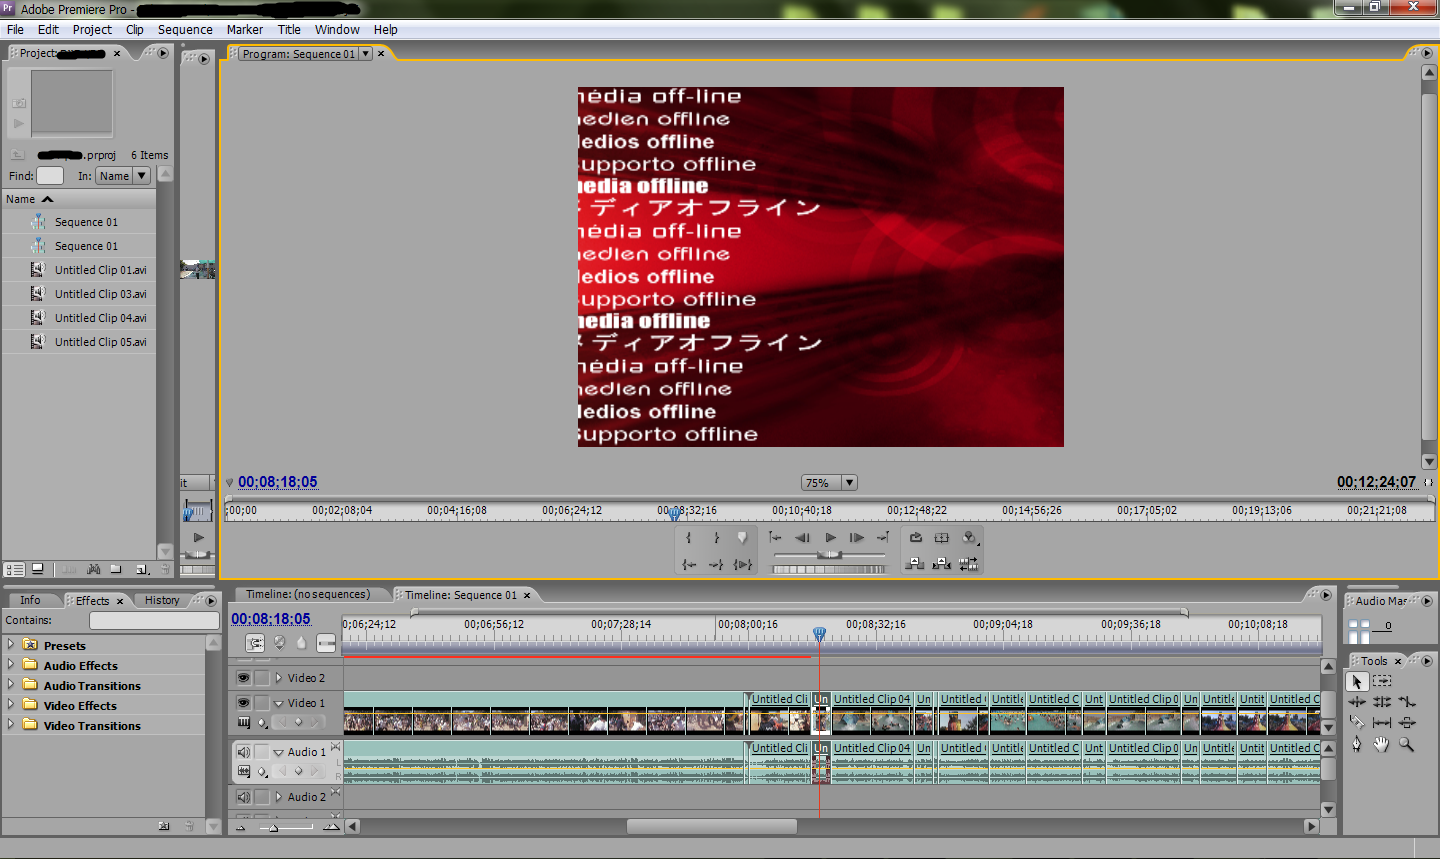Click the Shuttle slider in Program monitor
This screenshot has height=859, width=1440.
829,555
